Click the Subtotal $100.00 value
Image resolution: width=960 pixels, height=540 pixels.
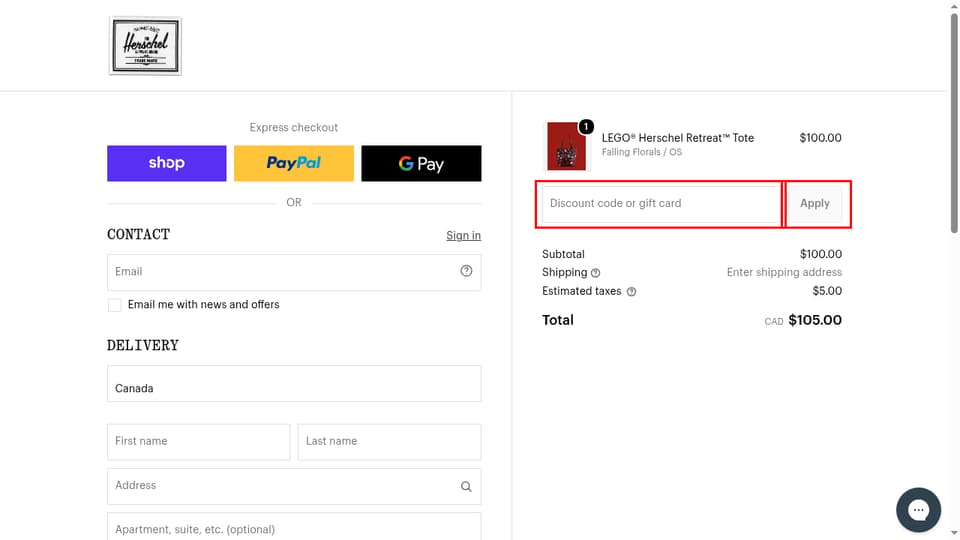[821, 254]
